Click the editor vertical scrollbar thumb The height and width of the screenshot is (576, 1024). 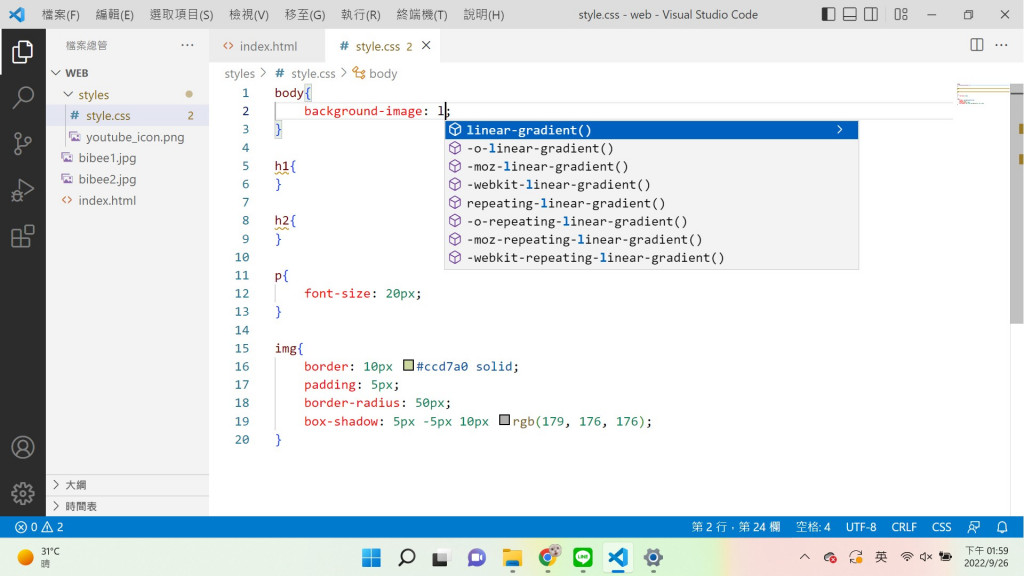[1016, 204]
